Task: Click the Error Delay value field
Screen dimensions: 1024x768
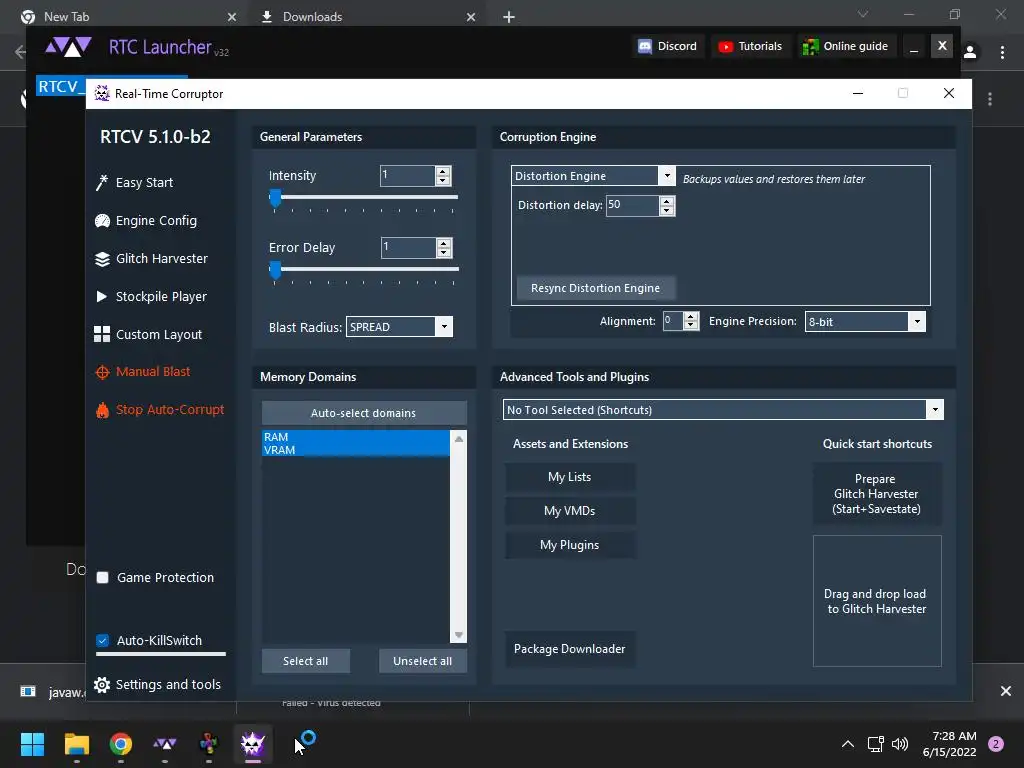Action: [x=408, y=248]
